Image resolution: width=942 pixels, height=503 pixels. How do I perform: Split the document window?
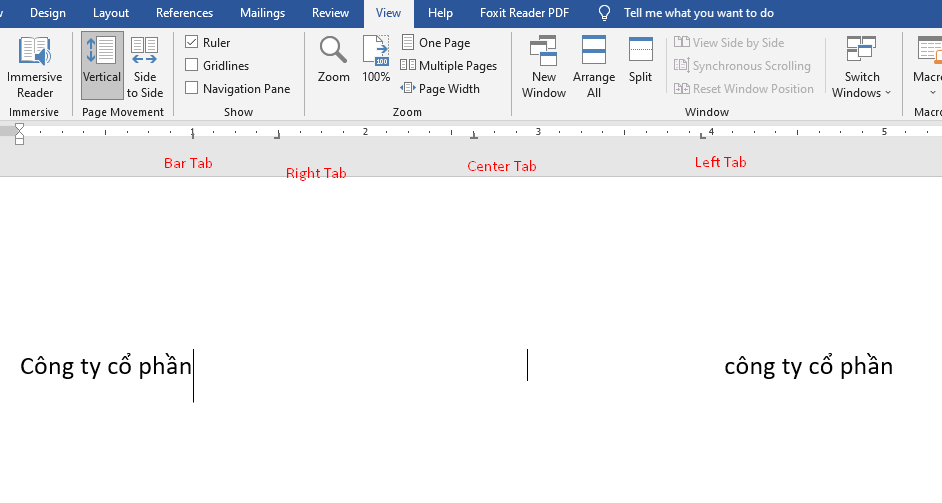(x=640, y=59)
